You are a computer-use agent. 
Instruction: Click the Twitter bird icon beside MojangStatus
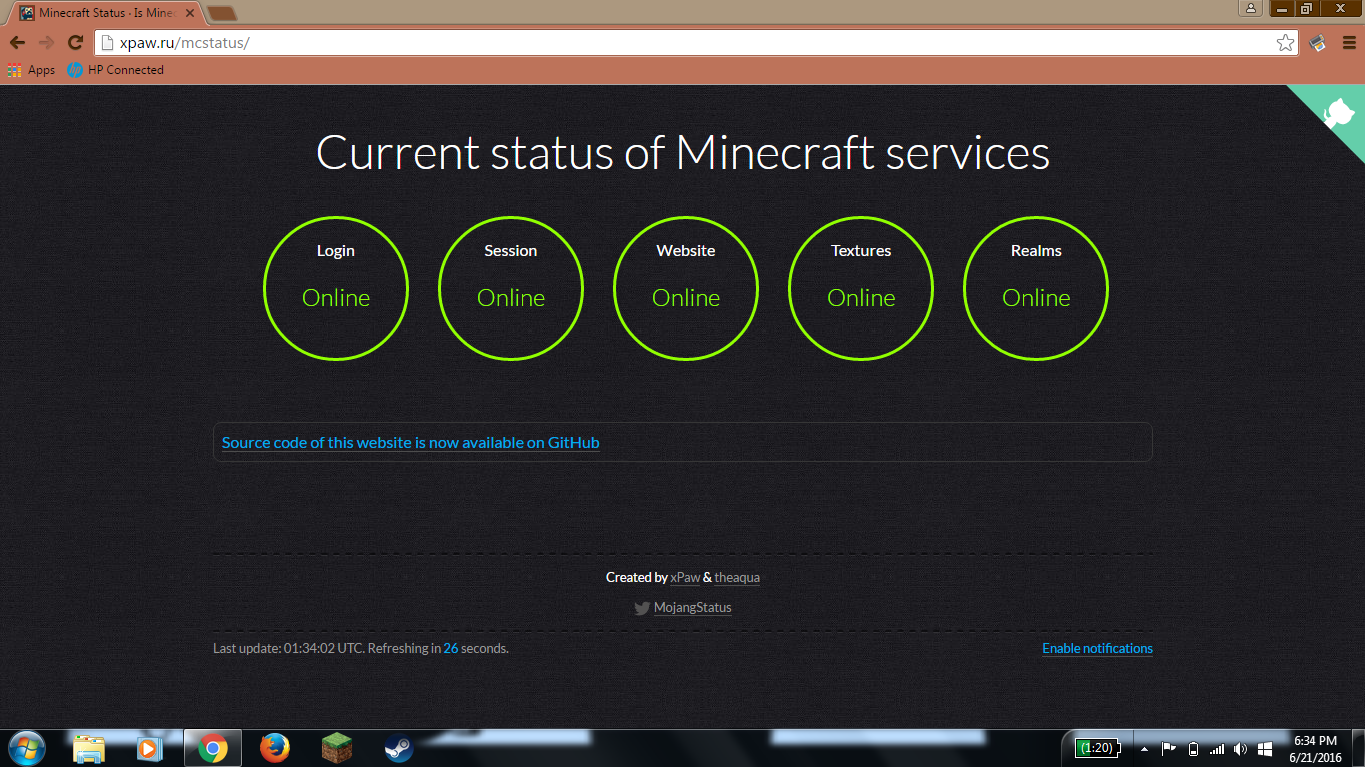(x=642, y=608)
